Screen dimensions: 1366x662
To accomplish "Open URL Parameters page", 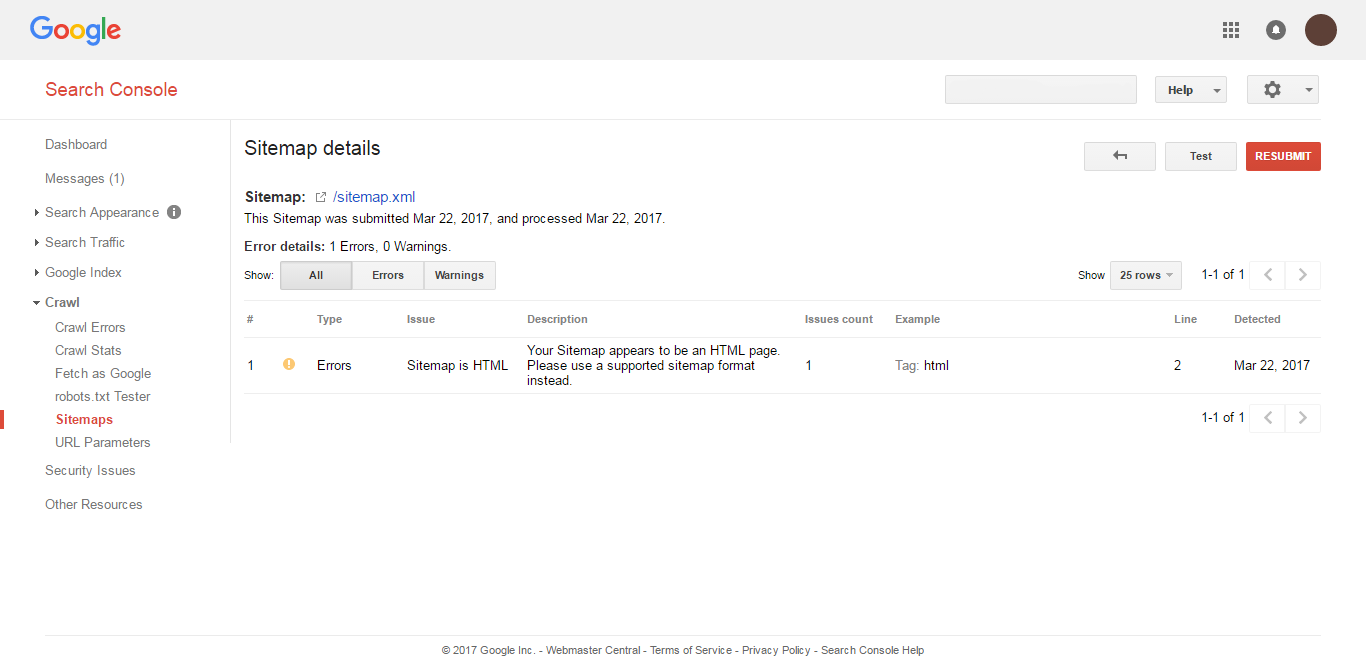I will (103, 442).
